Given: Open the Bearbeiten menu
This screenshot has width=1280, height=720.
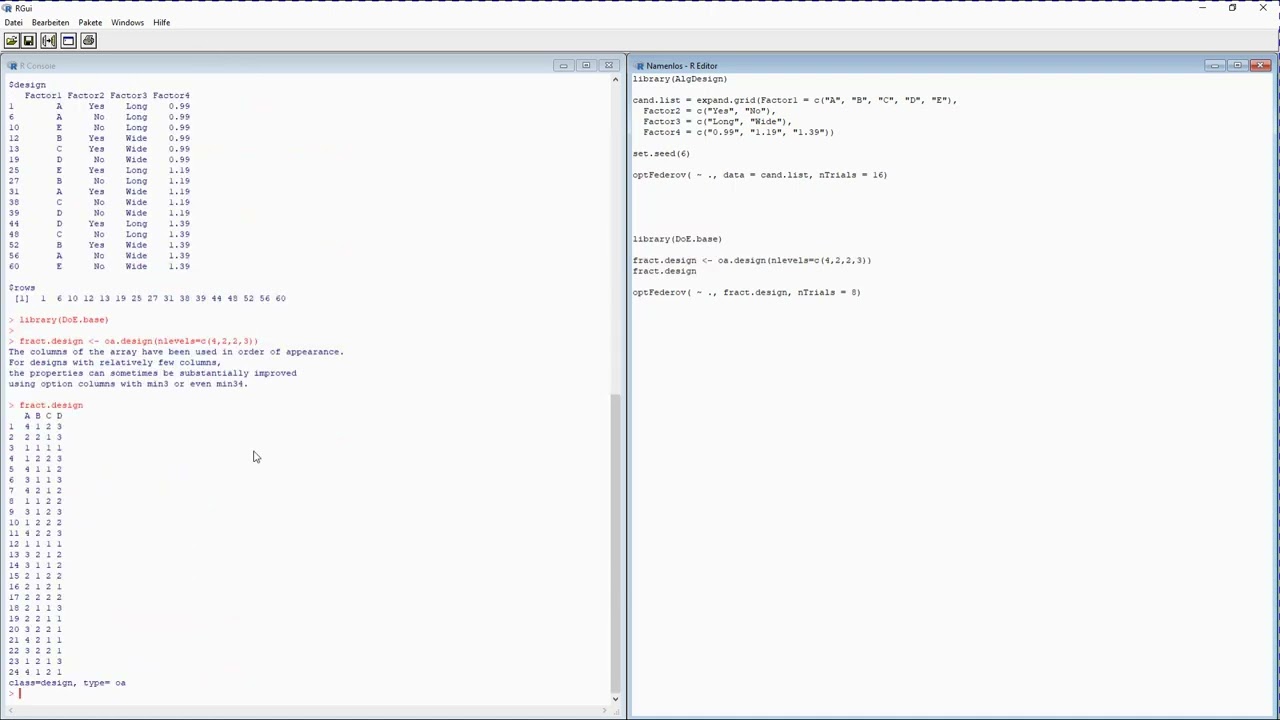Looking at the screenshot, I should tap(50, 22).
